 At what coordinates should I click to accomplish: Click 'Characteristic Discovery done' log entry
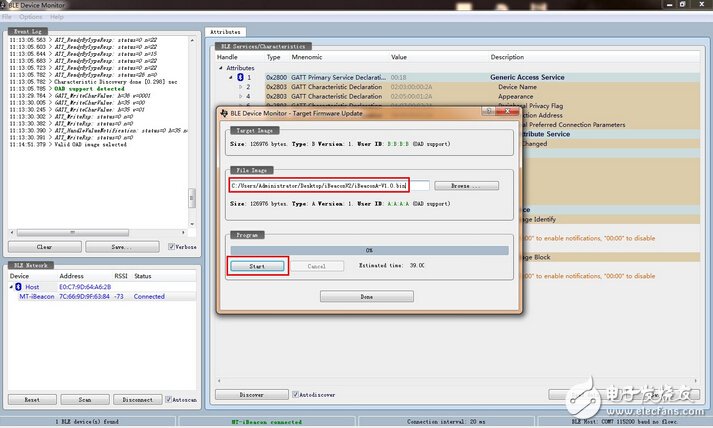click(115, 82)
